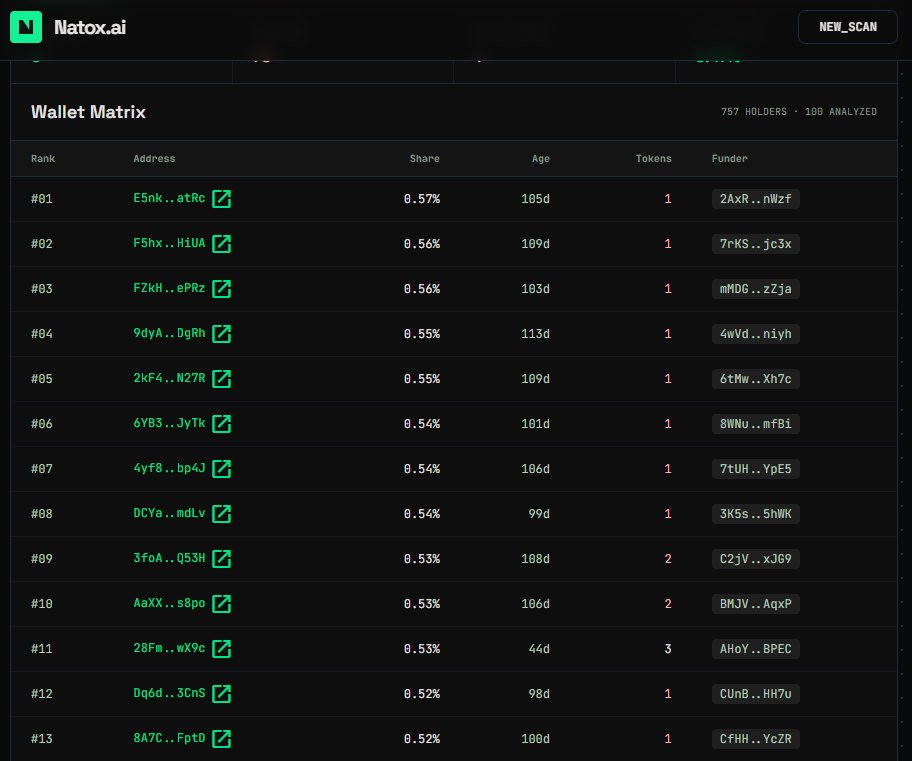Open external link icon for F5hx..HiUA
912x761 pixels.
point(222,244)
